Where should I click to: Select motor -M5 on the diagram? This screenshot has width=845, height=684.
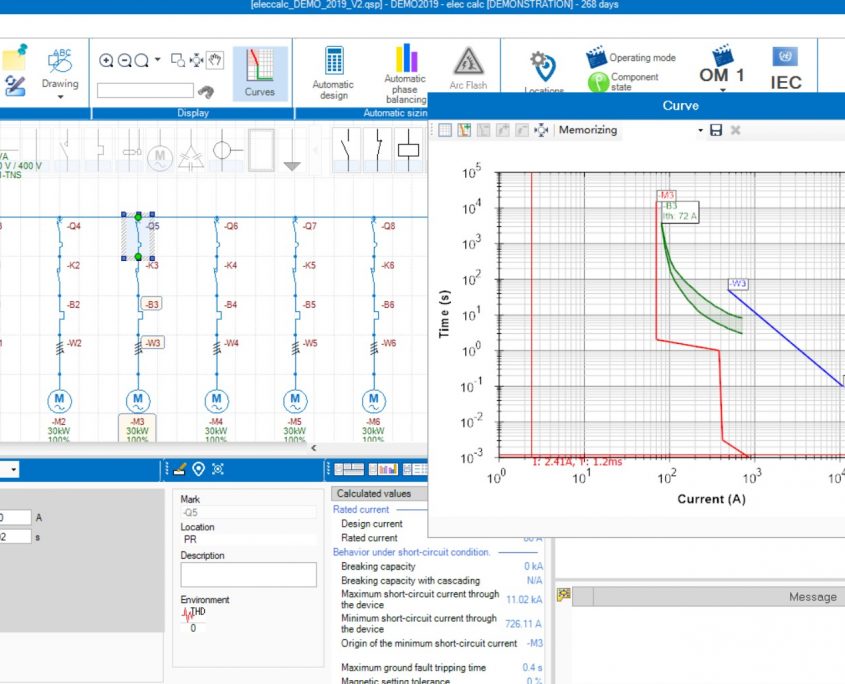(x=295, y=400)
